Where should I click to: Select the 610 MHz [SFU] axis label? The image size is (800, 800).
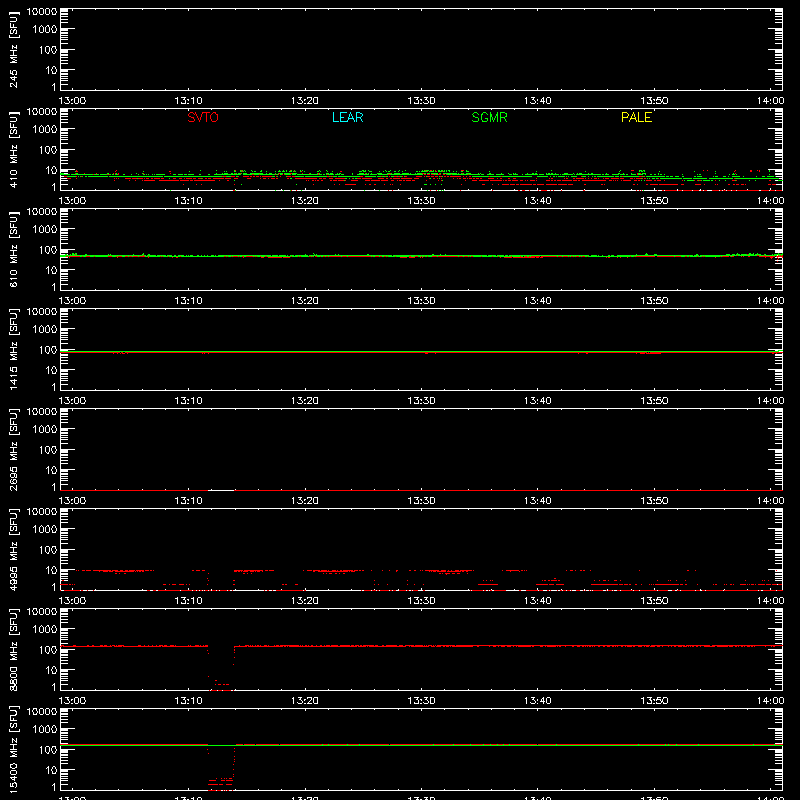14,249
